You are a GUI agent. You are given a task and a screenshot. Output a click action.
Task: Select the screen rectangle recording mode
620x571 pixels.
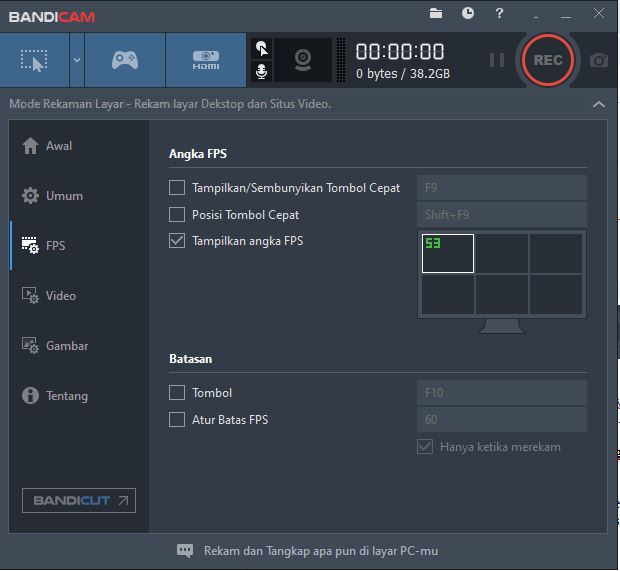(x=34, y=60)
